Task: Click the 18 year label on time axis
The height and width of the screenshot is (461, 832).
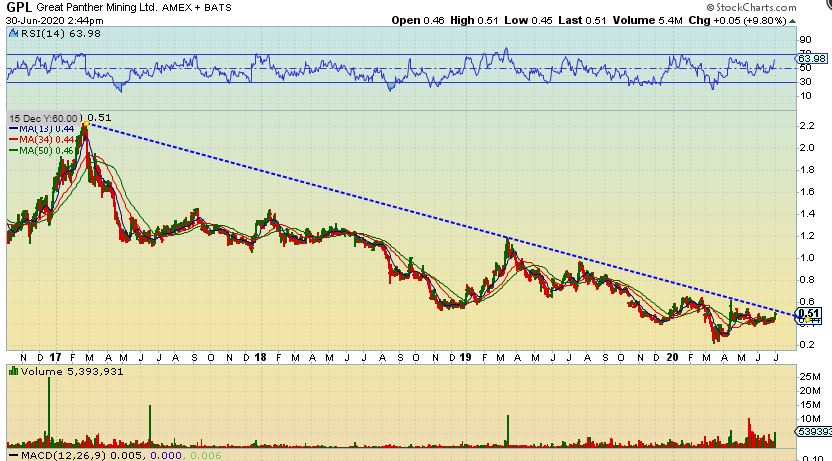Action: coord(260,358)
